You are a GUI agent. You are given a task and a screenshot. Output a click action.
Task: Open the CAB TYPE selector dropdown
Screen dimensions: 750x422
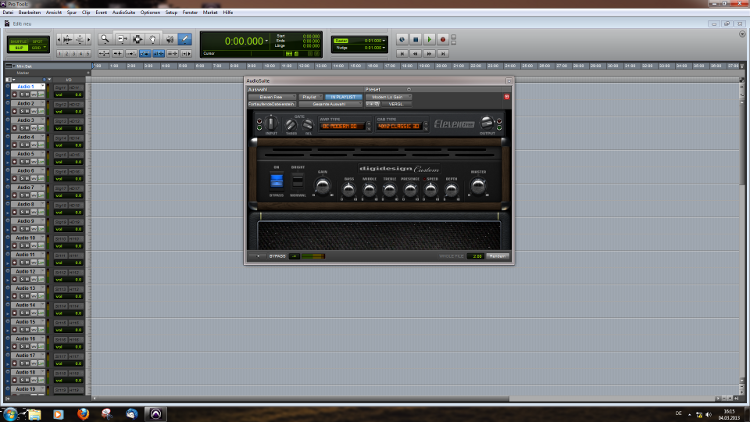coord(396,127)
